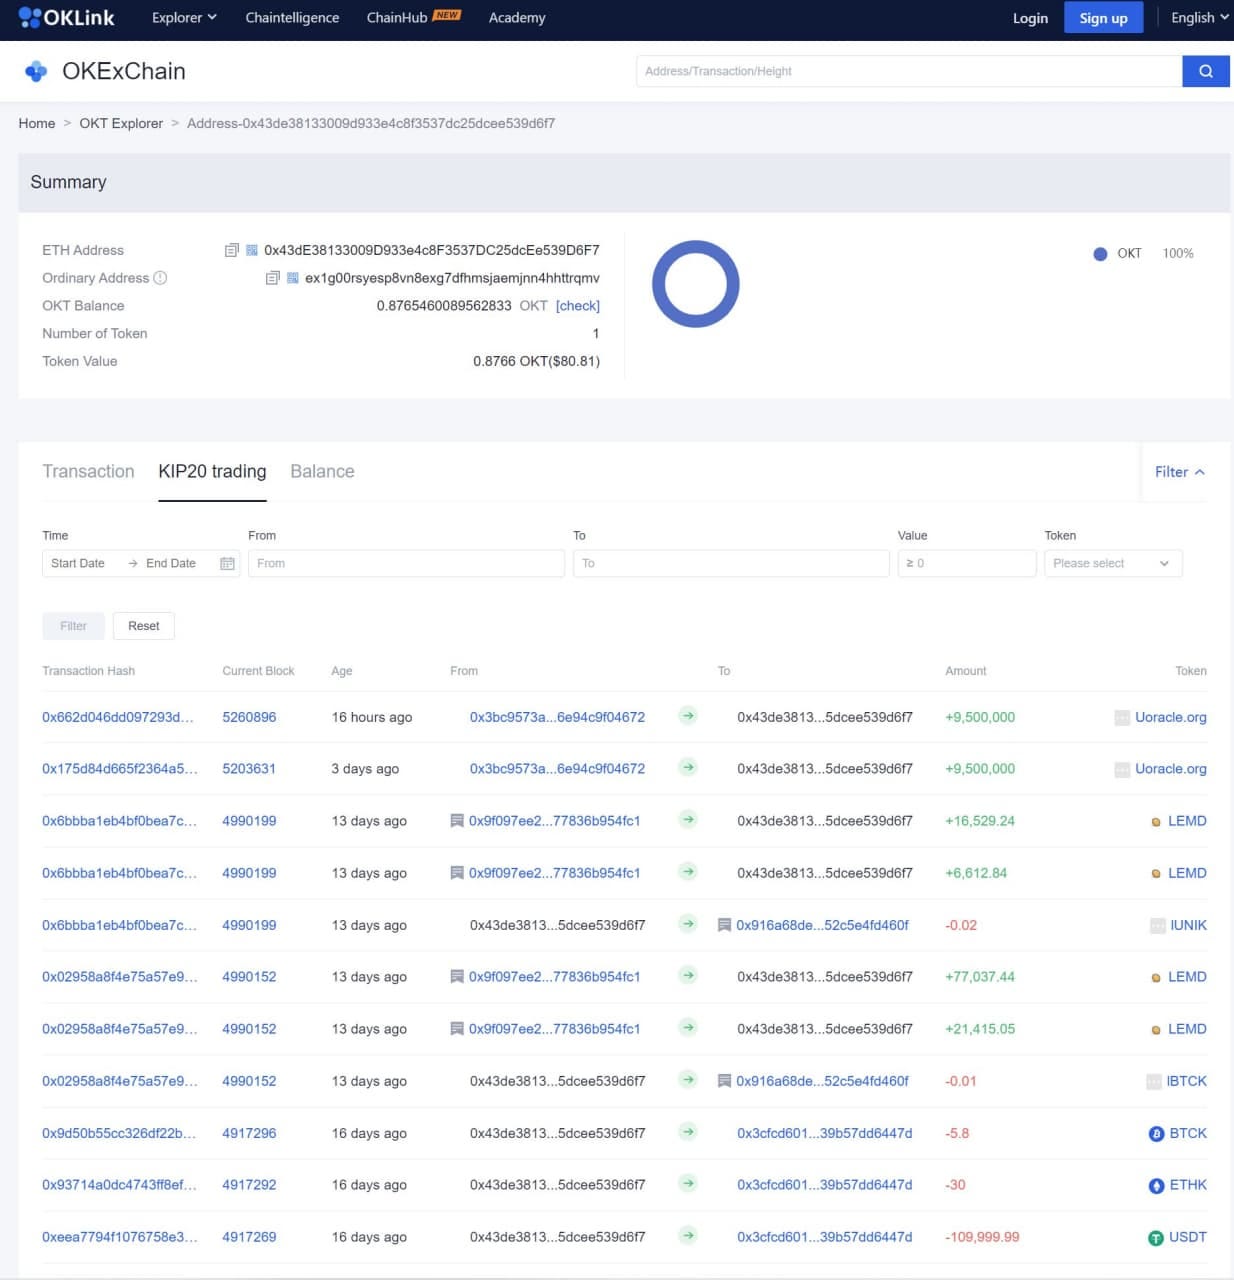
Task: Open the Chaintelligence menu
Action: [x=292, y=17]
